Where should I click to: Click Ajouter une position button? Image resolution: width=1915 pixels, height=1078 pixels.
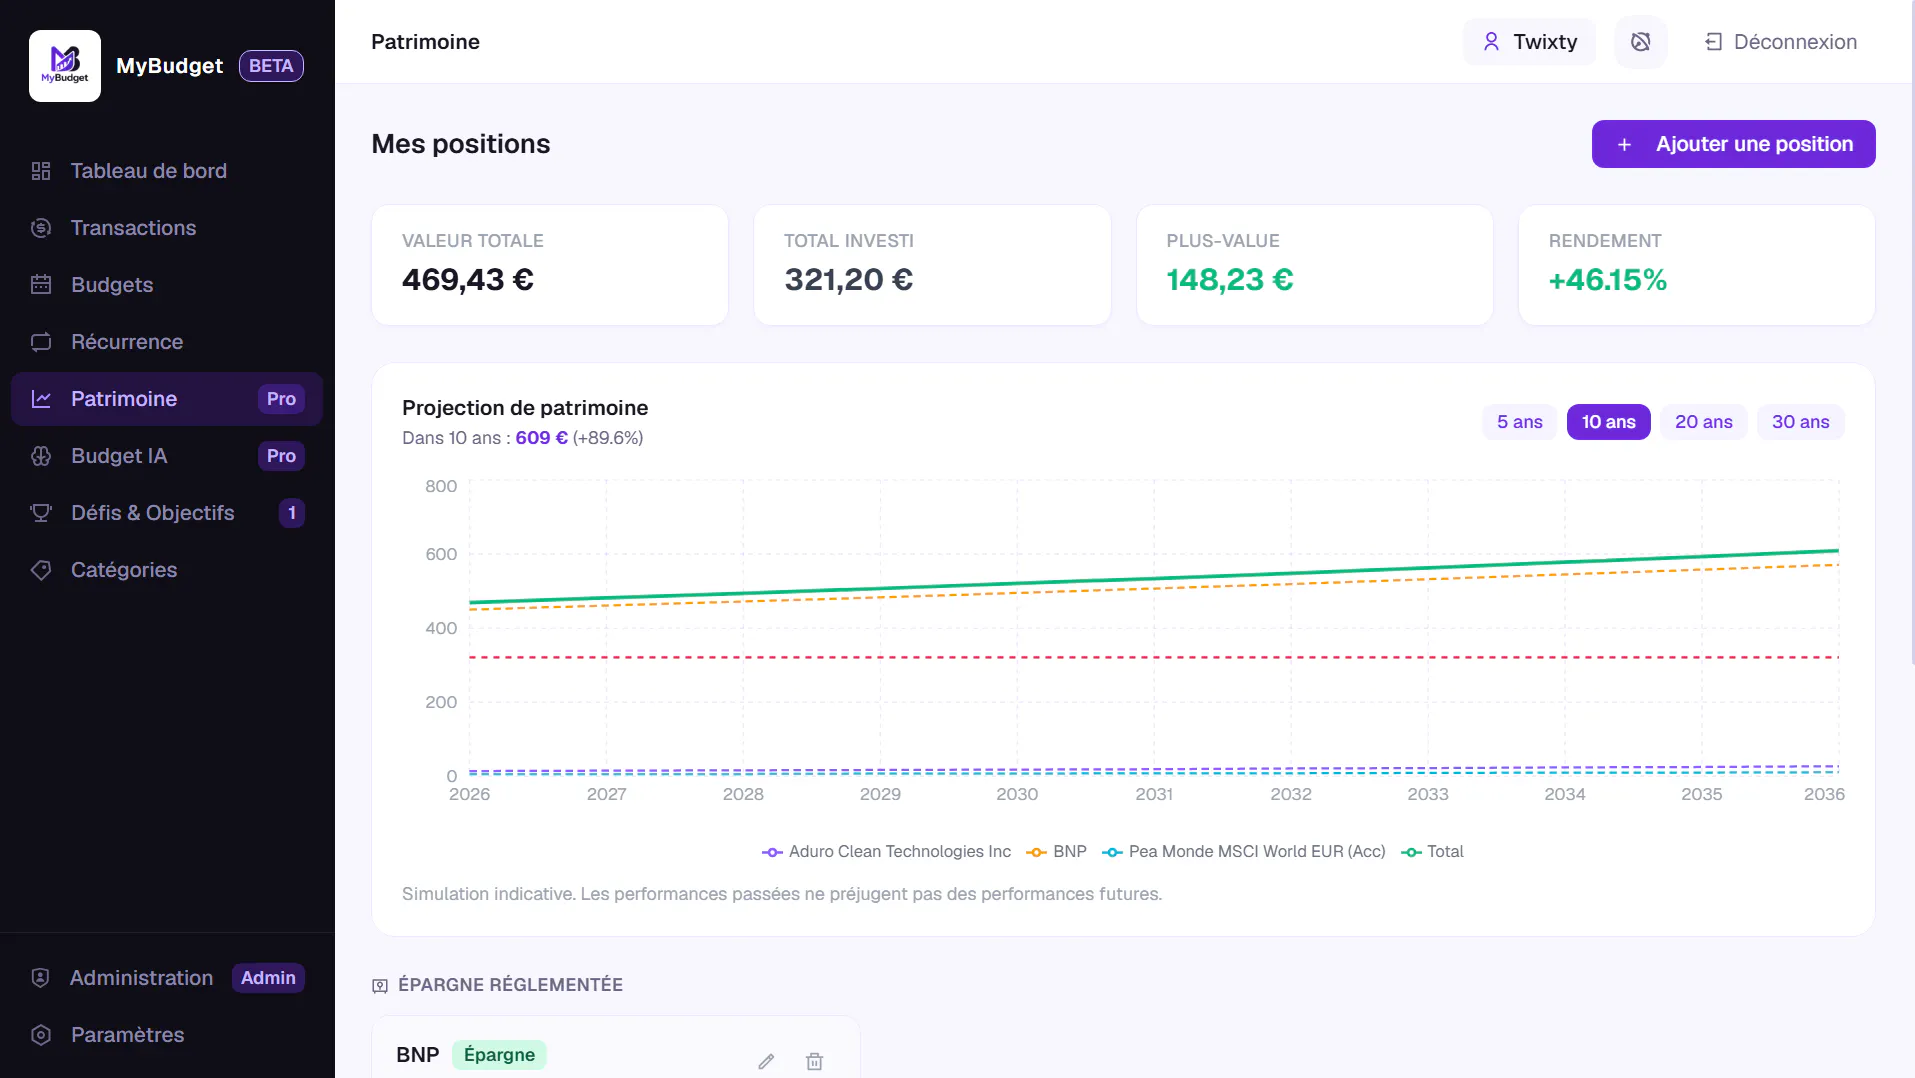click(1733, 145)
